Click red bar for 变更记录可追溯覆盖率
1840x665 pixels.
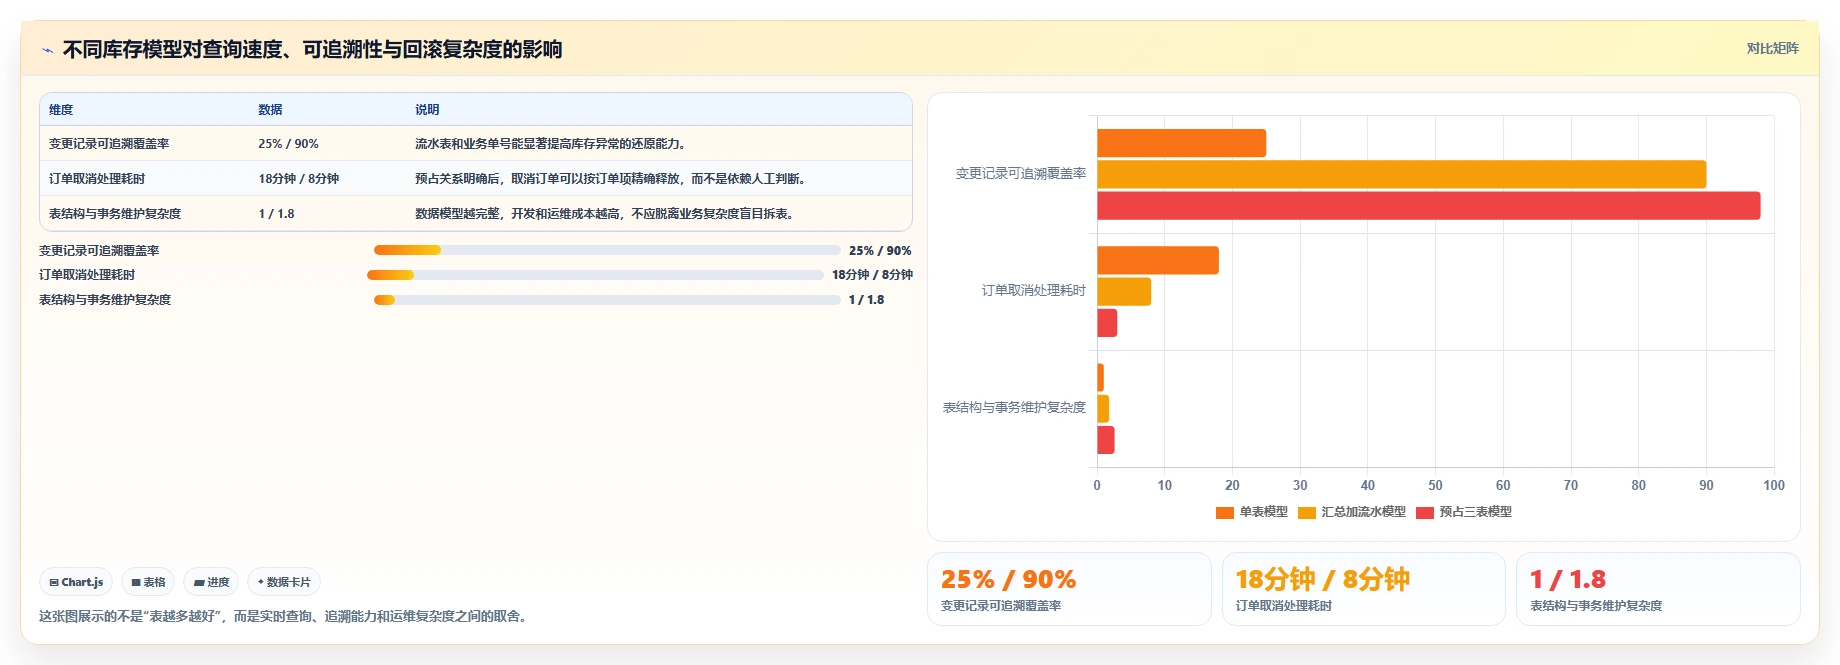[x=1428, y=206]
